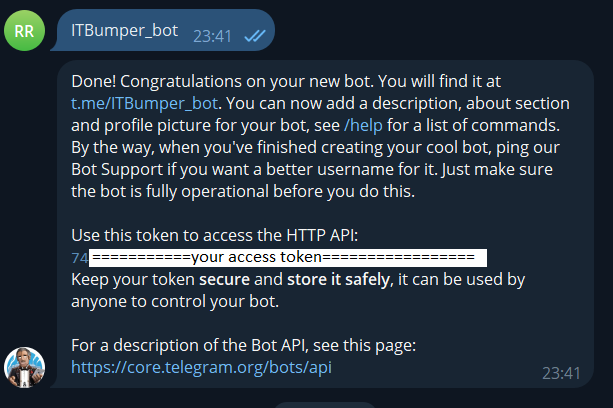Click the redacted 'your access token' placeholder
Image resolution: width=613 pixels, height=408 pixels.
(x=288, y=258)
